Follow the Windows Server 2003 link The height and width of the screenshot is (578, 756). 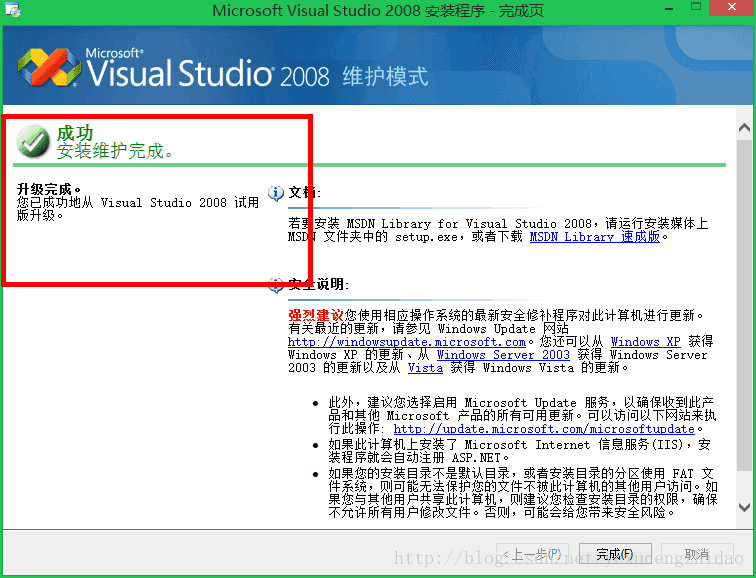pos(503,355)
